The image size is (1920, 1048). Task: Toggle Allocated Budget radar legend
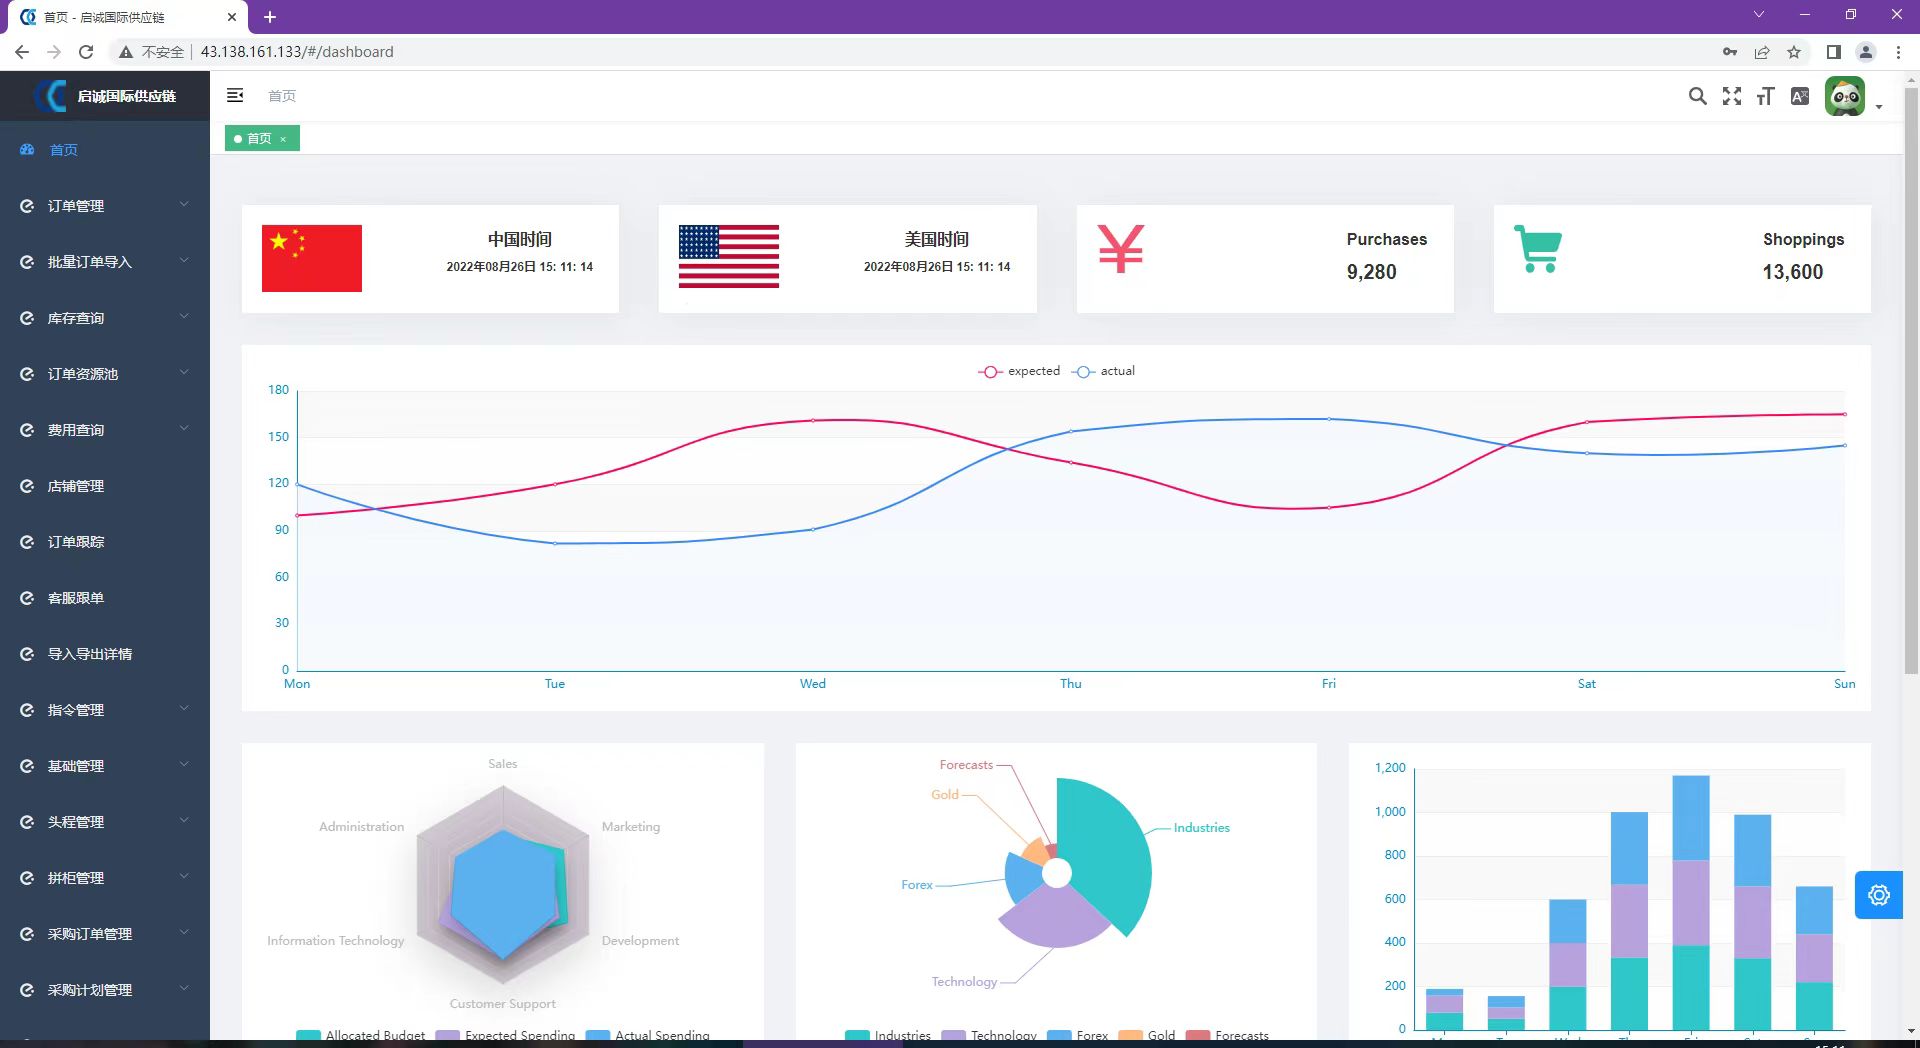point(361,1035)
